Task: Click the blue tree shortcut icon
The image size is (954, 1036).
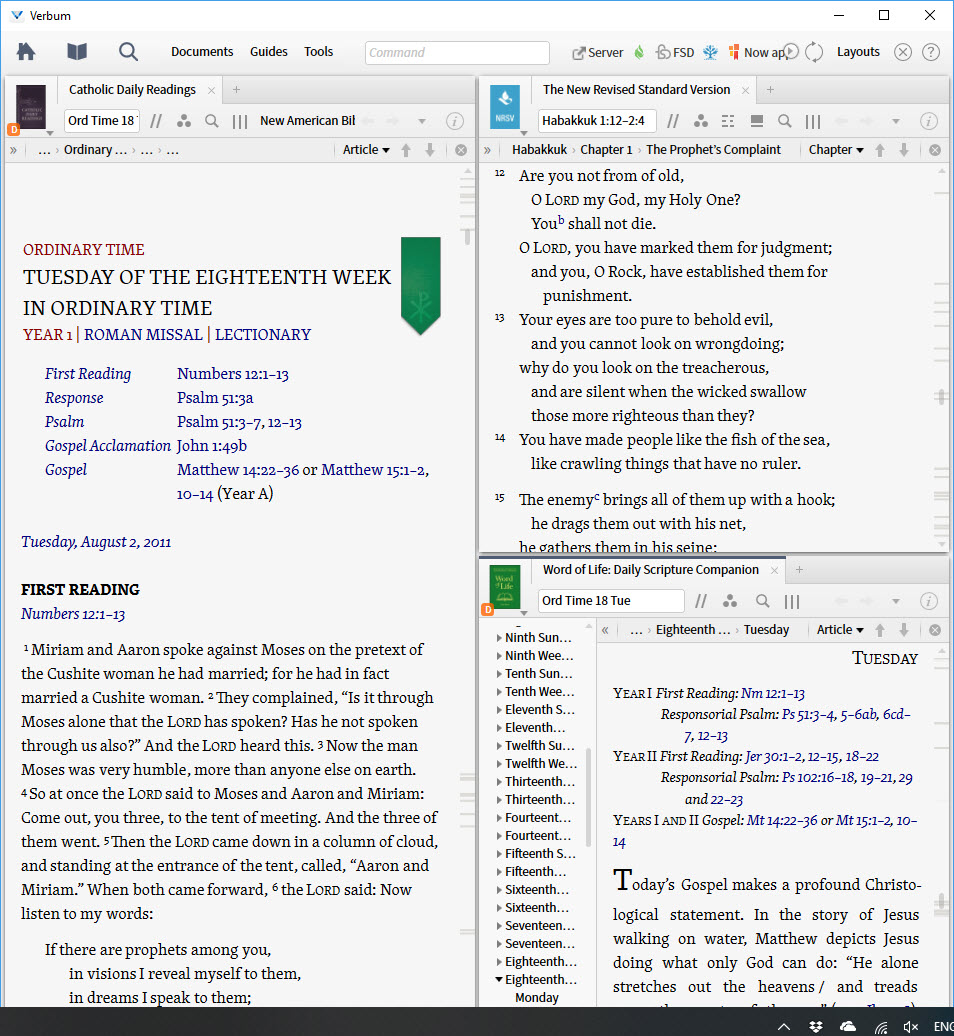Action: [710, 52]
